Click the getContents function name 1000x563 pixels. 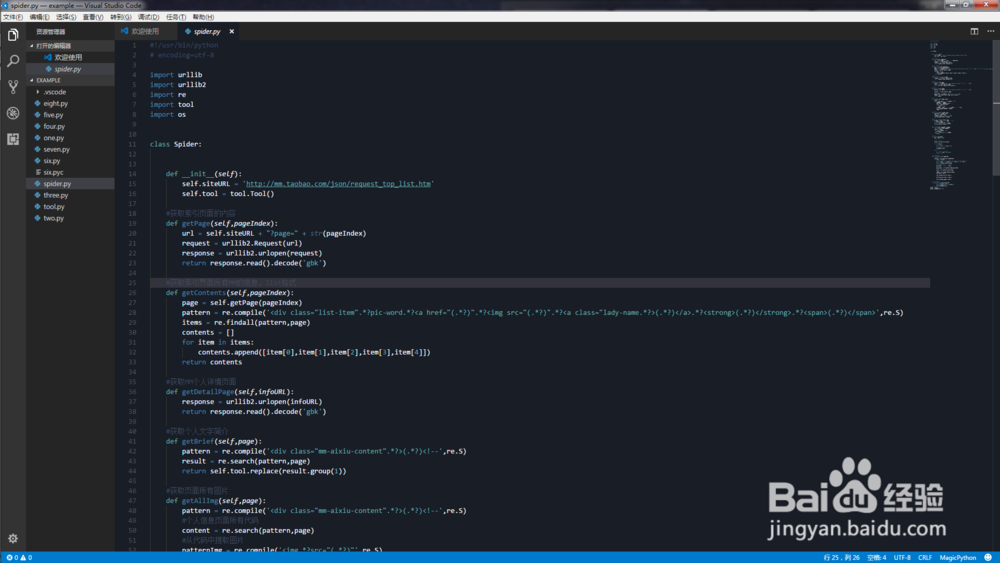coord(203,293)
